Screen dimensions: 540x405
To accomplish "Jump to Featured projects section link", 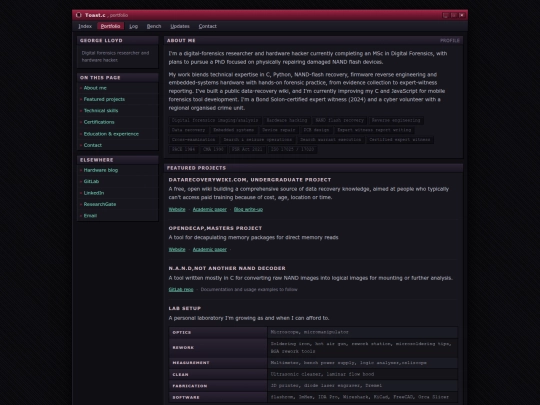I will (104, 99).
